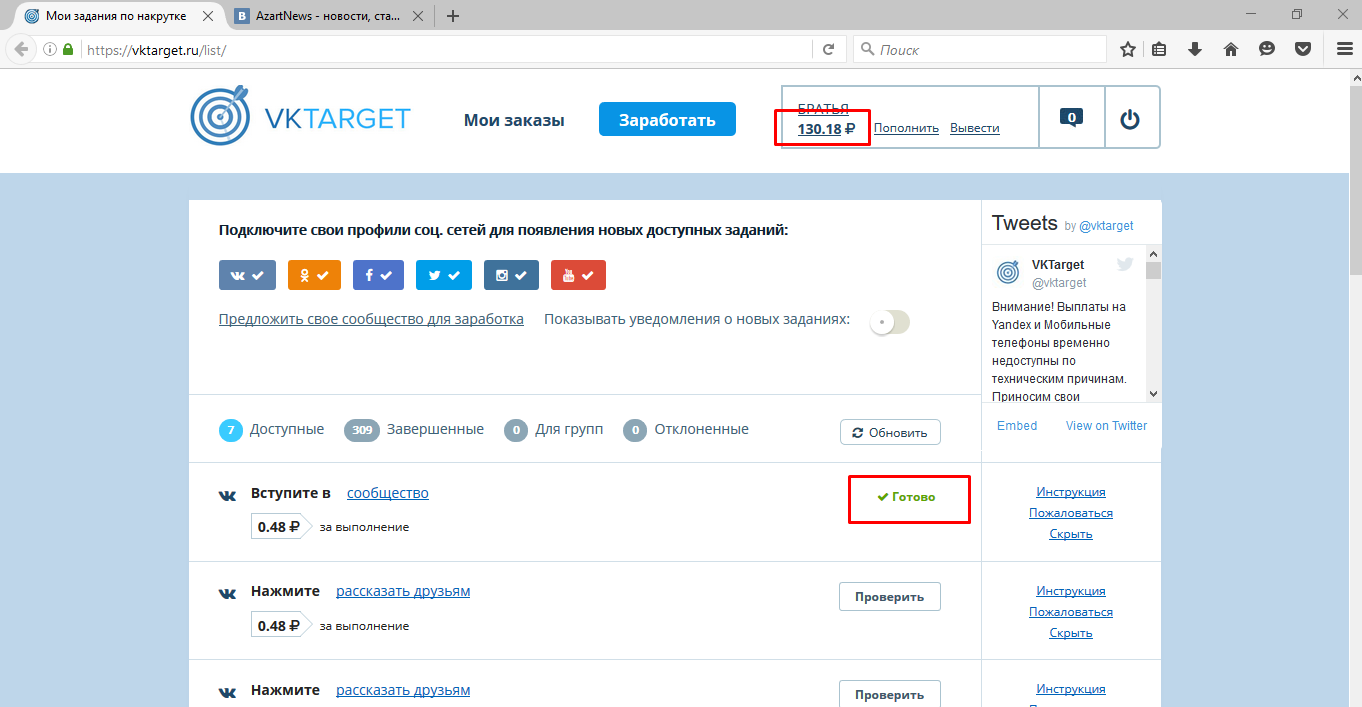Click the green lock site security icon
The height and width of the screenshot is (707, 1362).
pos(69,49)
